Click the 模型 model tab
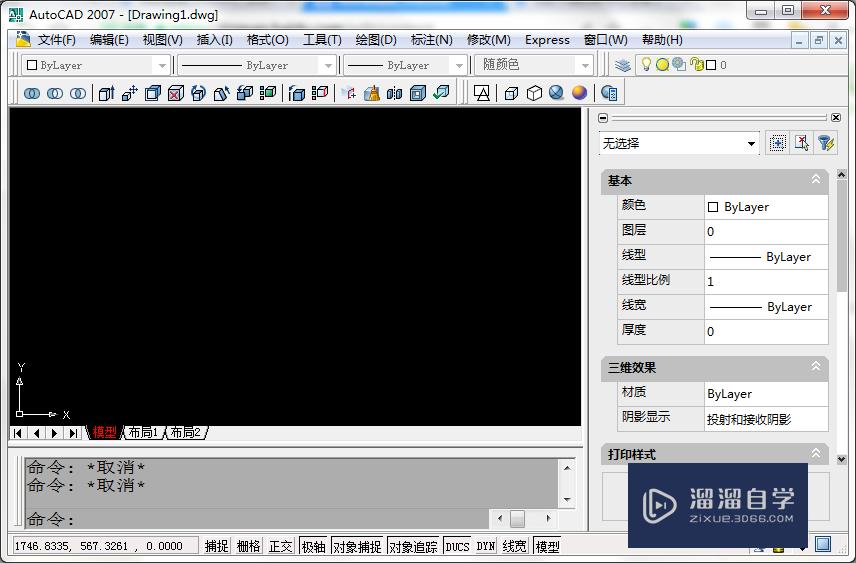 [104, 432]
